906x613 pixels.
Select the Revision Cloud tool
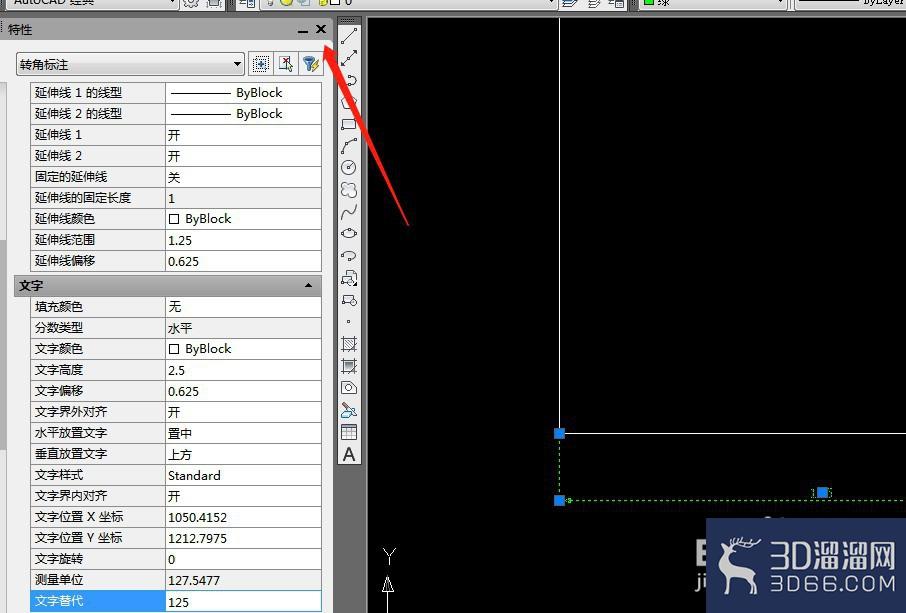click(349, 190)
